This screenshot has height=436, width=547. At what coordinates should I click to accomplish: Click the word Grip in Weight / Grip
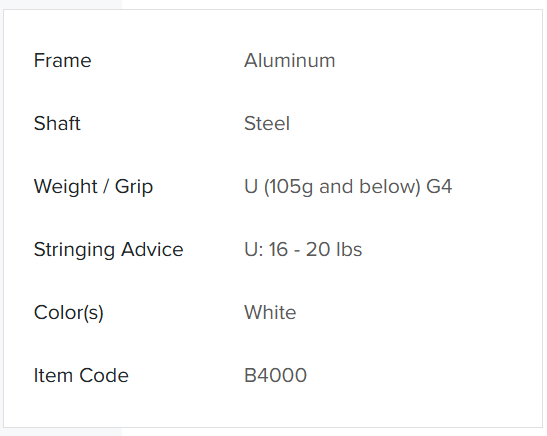[134, 187]
